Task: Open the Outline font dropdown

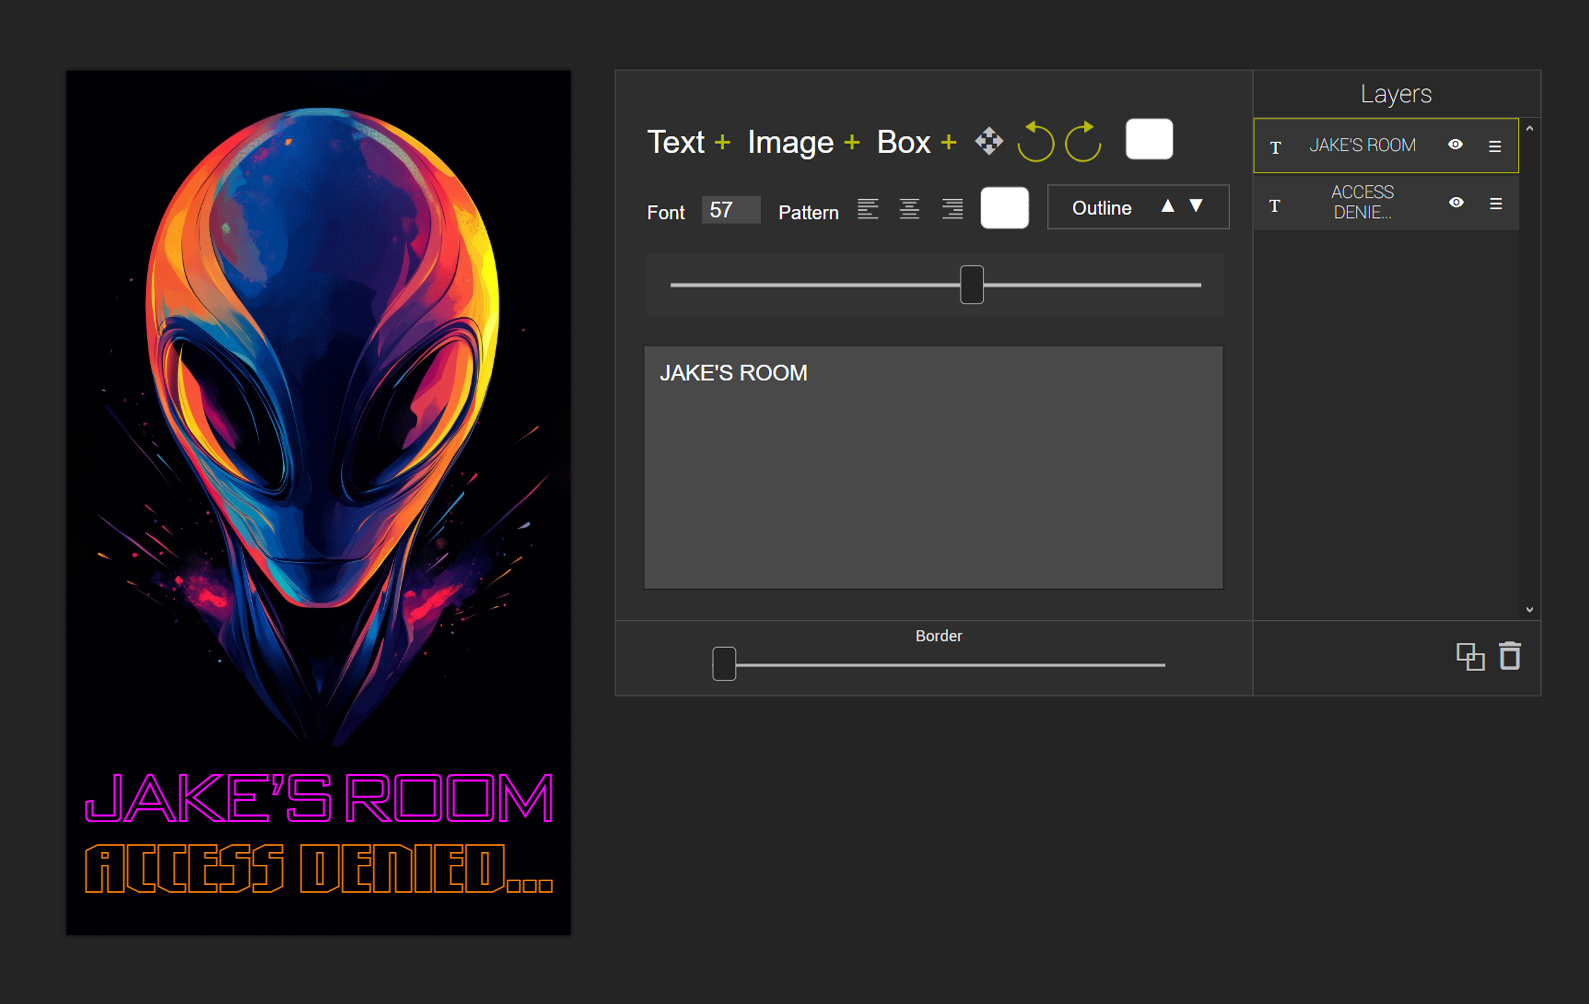Action: [x=1102, y=208]
